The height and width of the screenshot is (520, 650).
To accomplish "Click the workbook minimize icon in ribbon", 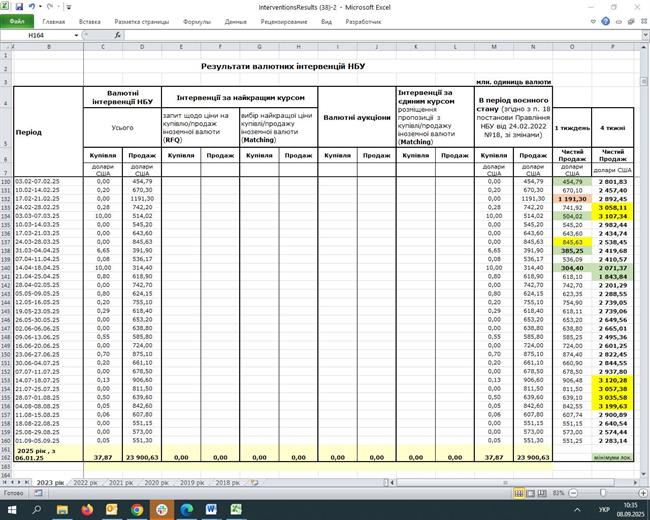I will tap(618, 22).
